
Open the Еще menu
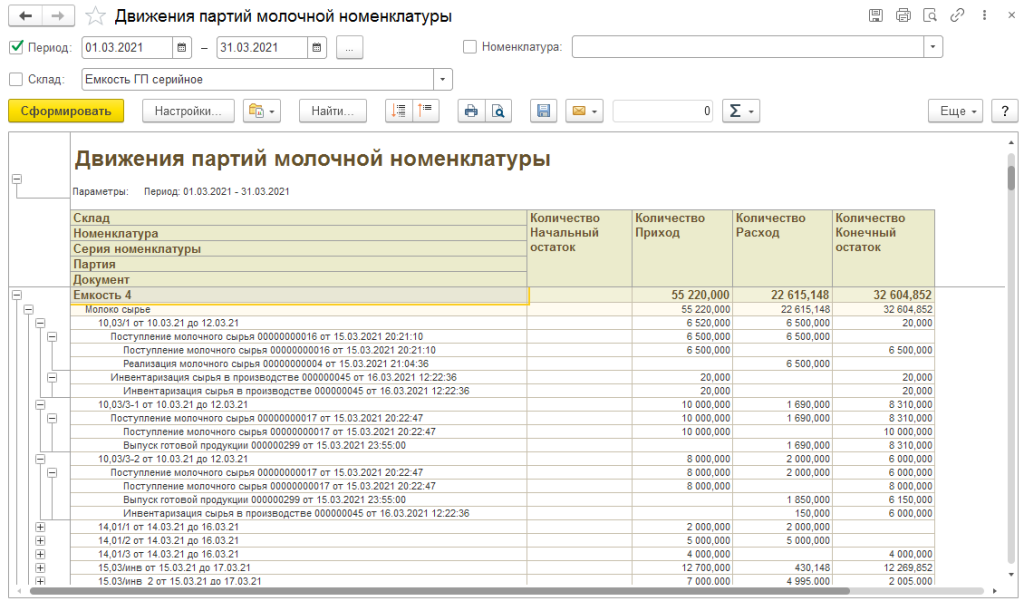955,111
